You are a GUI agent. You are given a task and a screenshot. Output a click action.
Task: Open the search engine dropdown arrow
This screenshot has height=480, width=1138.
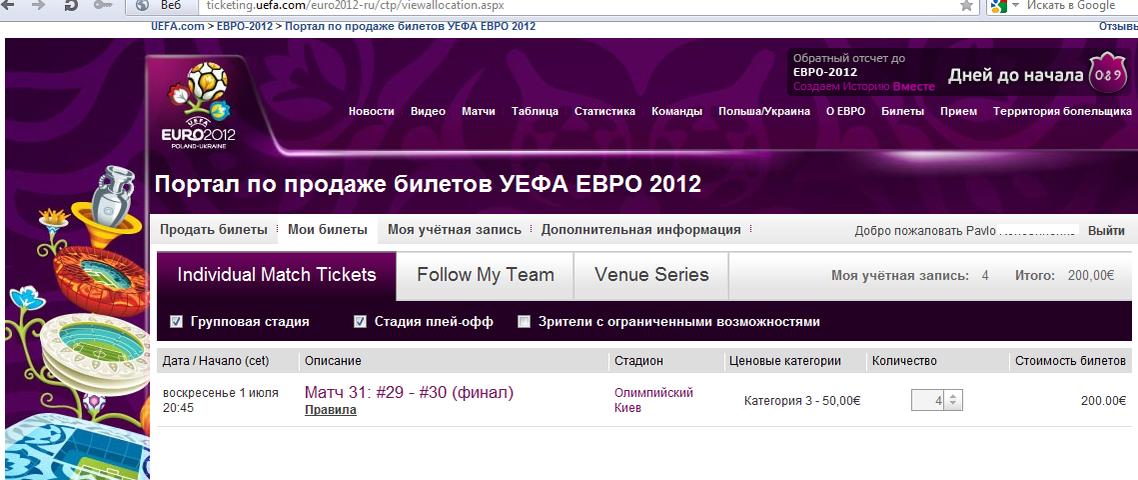[1015, 6]
